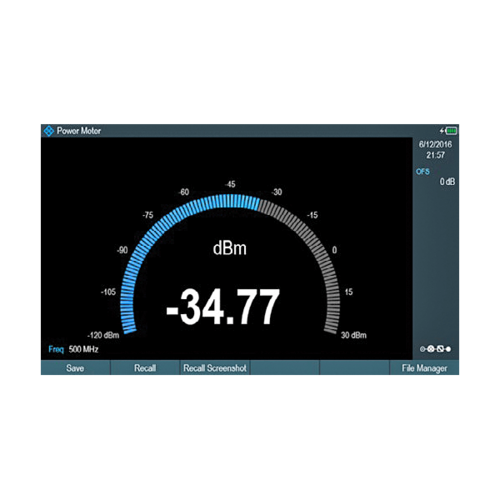Click the -45 gauge scale label

pos(230,184)
